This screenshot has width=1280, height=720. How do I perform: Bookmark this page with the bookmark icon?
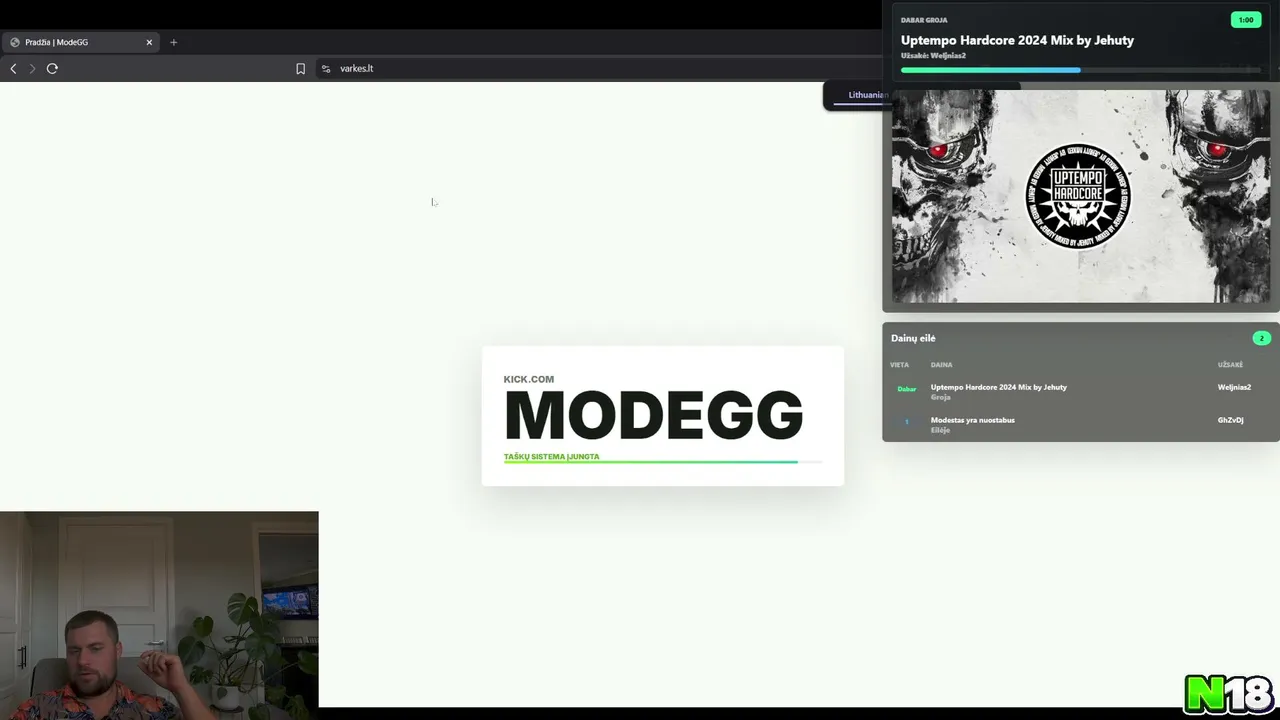click(300, 68)
